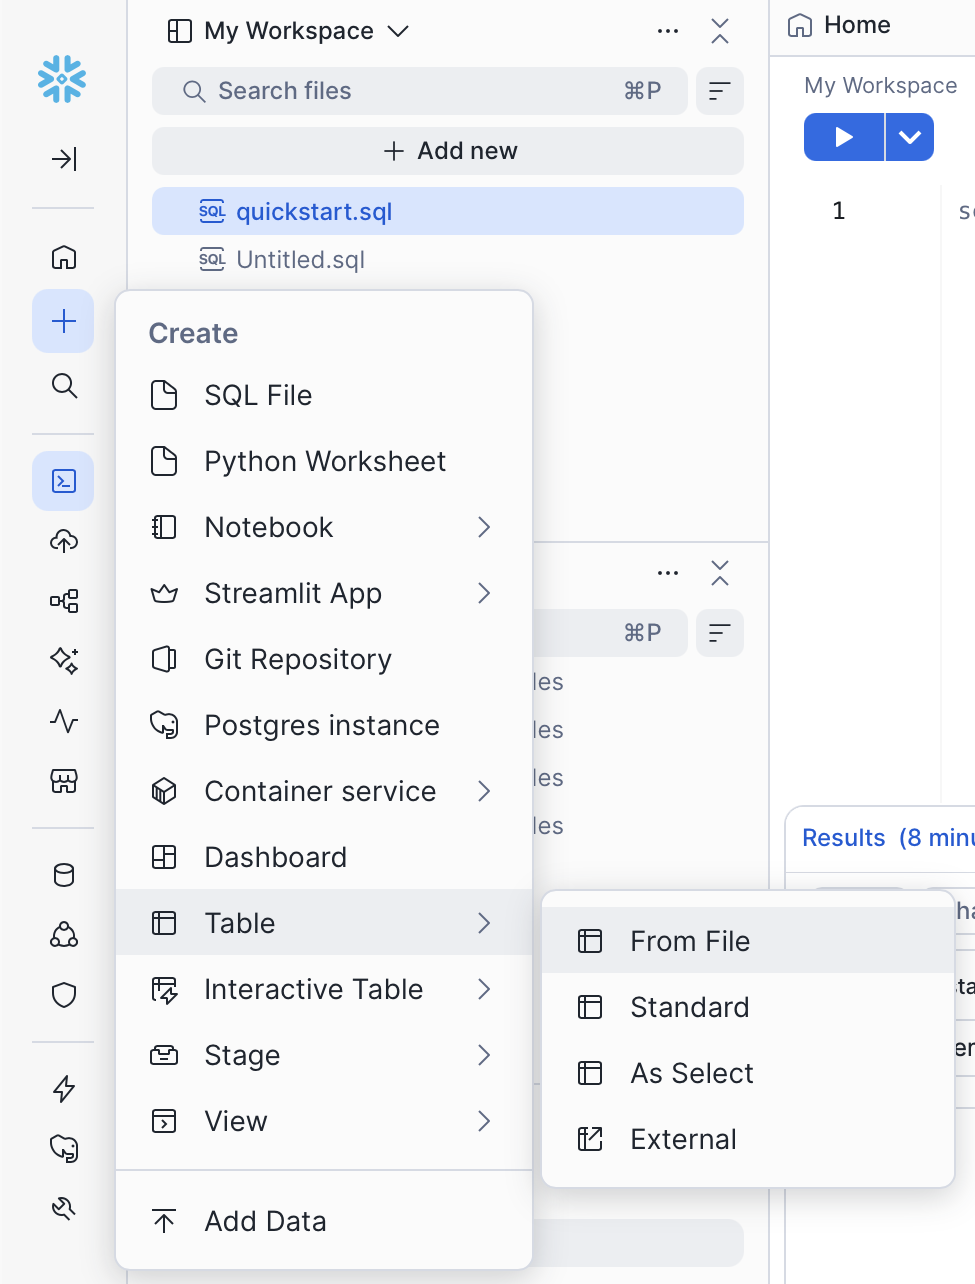Open the data ingestion cloud-upload icon
Viewport: 975px width, 1284px height.
[x=63, y=540]
